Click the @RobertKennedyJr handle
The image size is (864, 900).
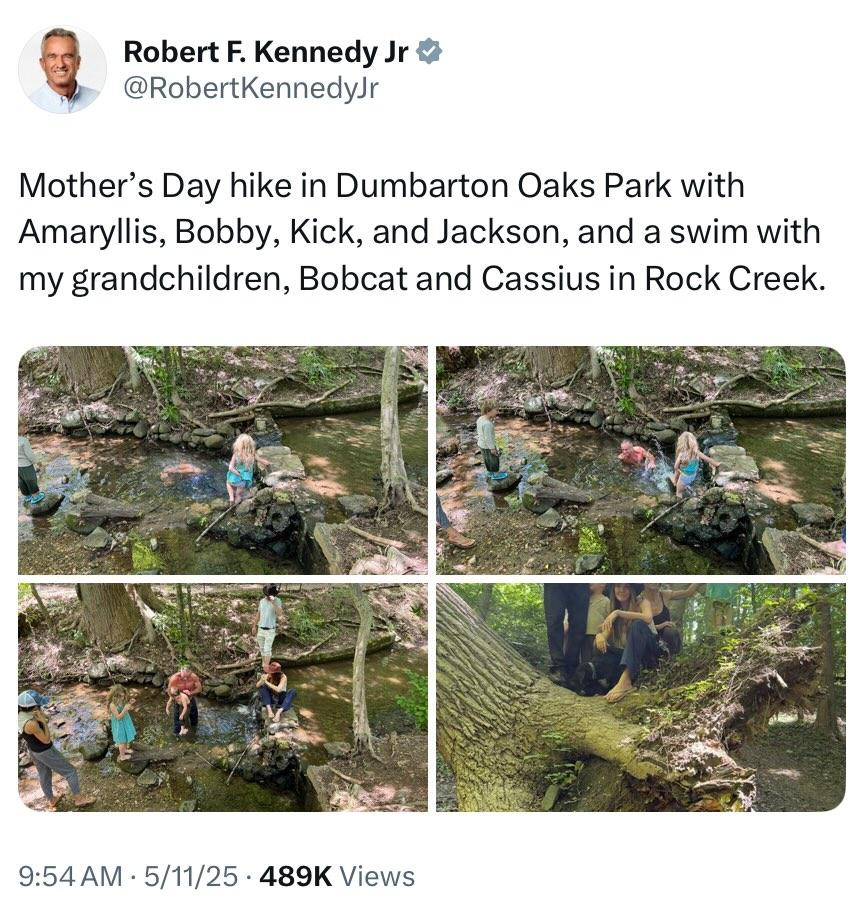coord(251,88)
